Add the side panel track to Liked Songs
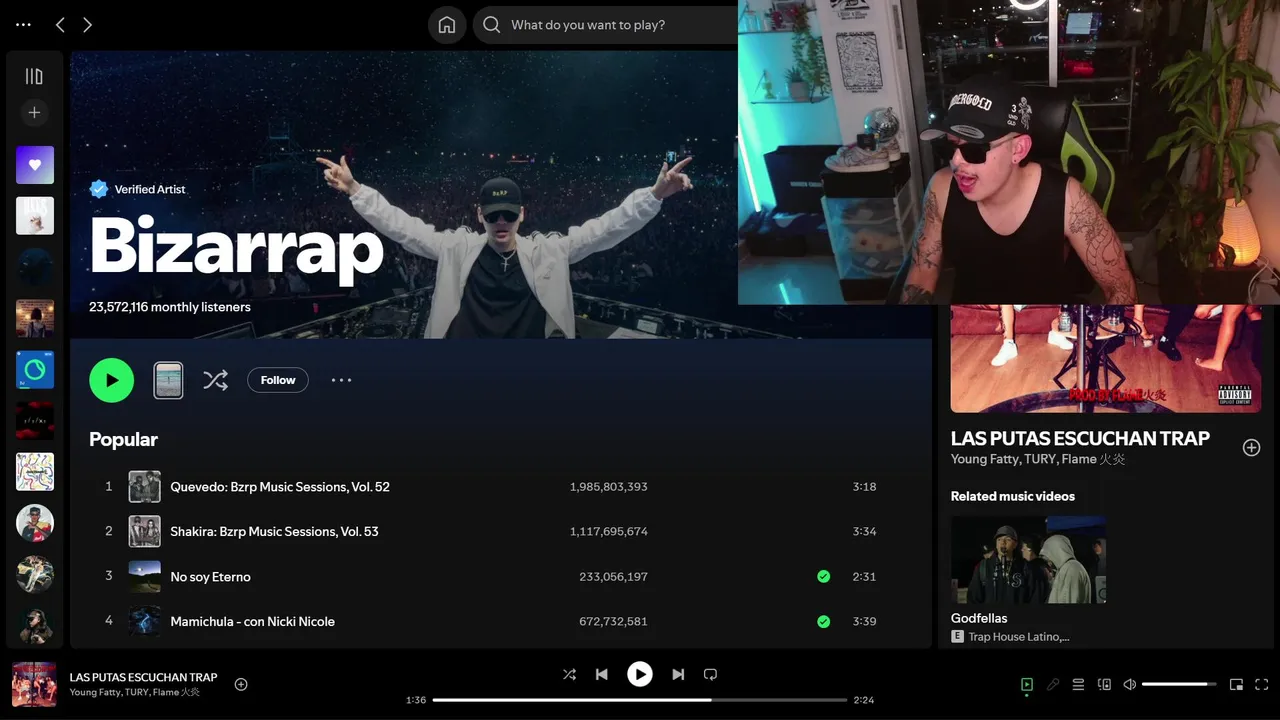This screenshot has height=720, width=1280. tap(1251, 447)
